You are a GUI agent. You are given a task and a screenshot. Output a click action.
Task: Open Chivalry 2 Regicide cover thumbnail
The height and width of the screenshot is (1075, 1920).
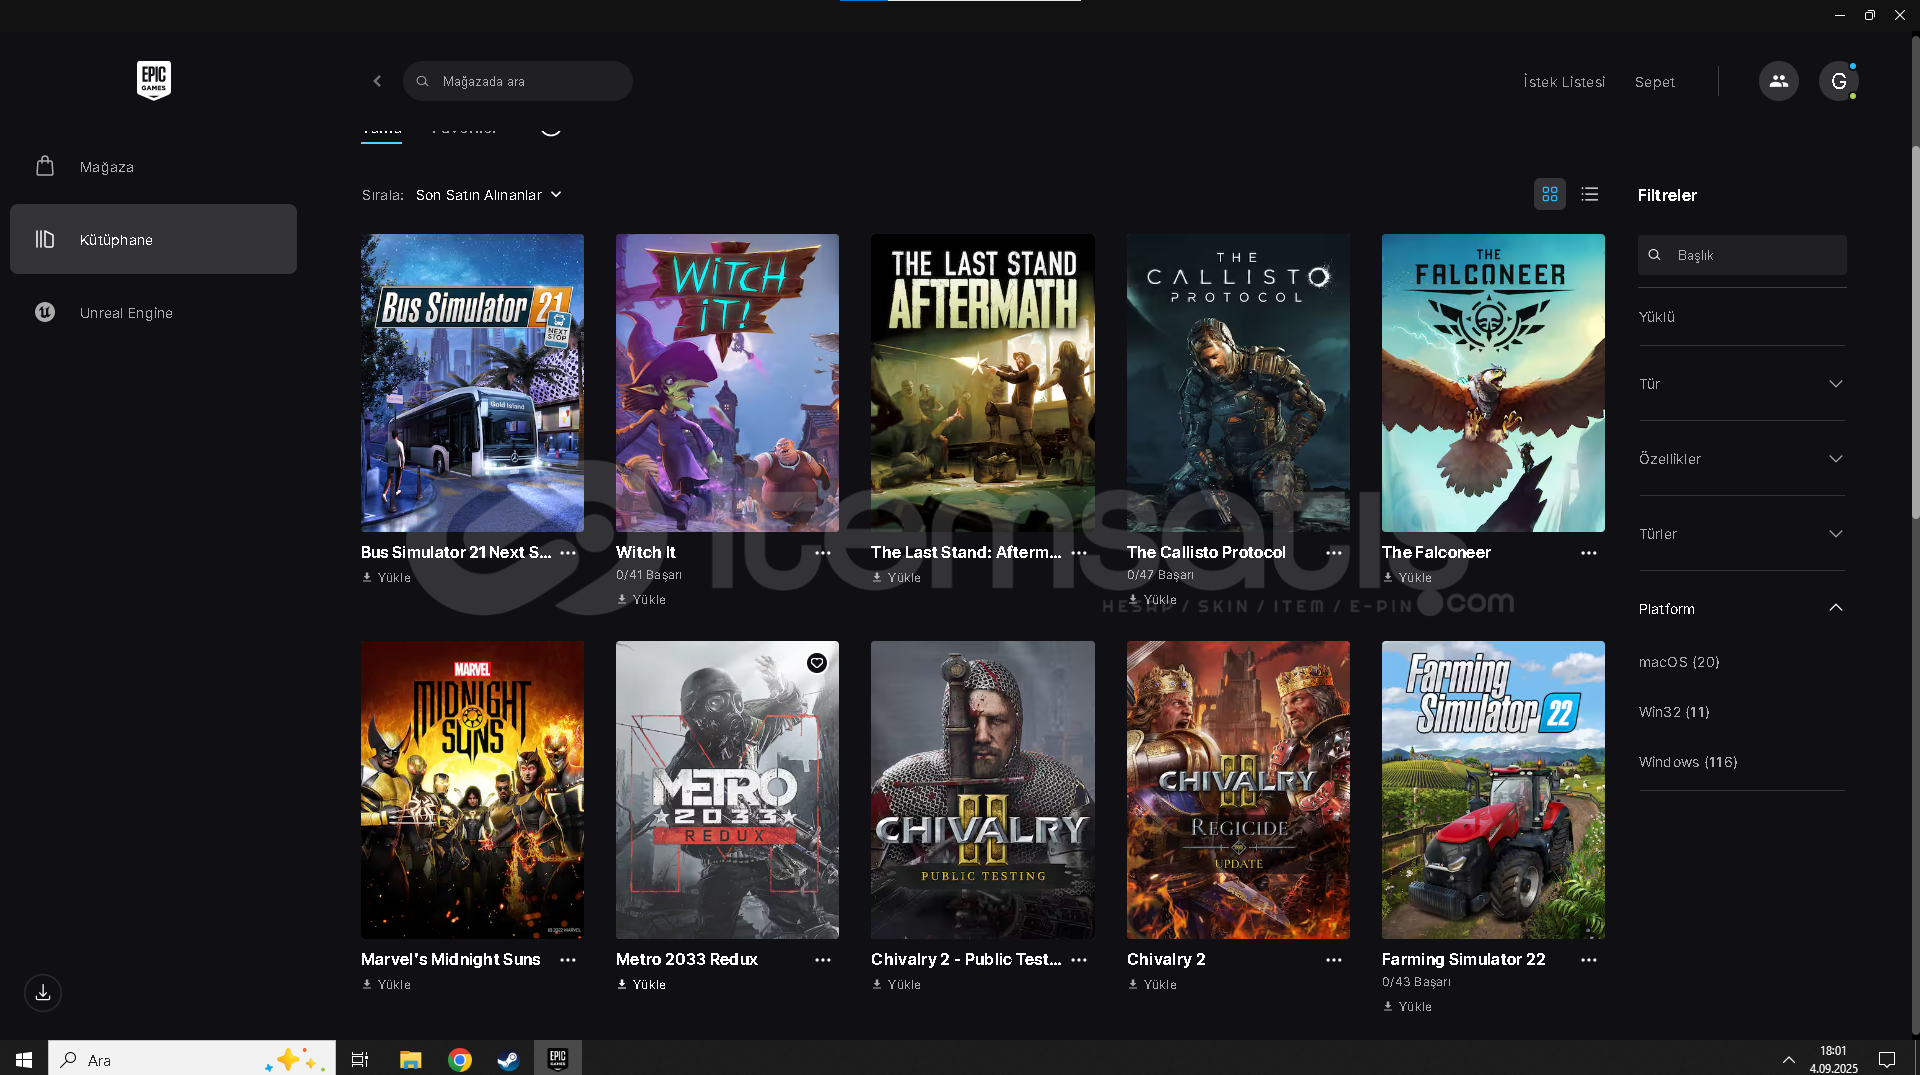(1238, 790)
